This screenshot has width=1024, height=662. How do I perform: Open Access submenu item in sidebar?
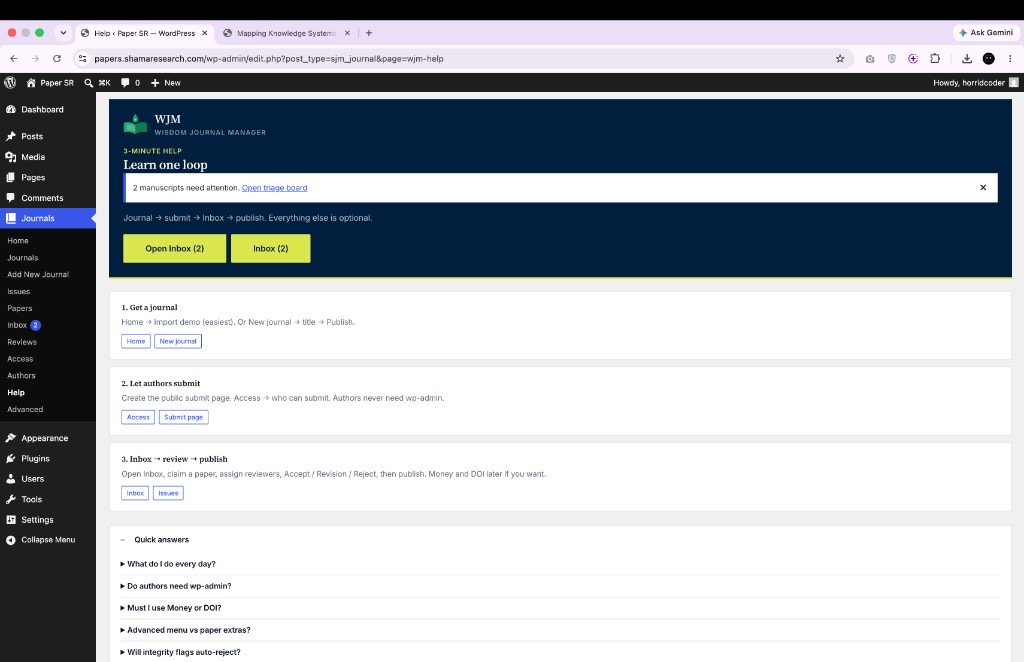point(20,359)
